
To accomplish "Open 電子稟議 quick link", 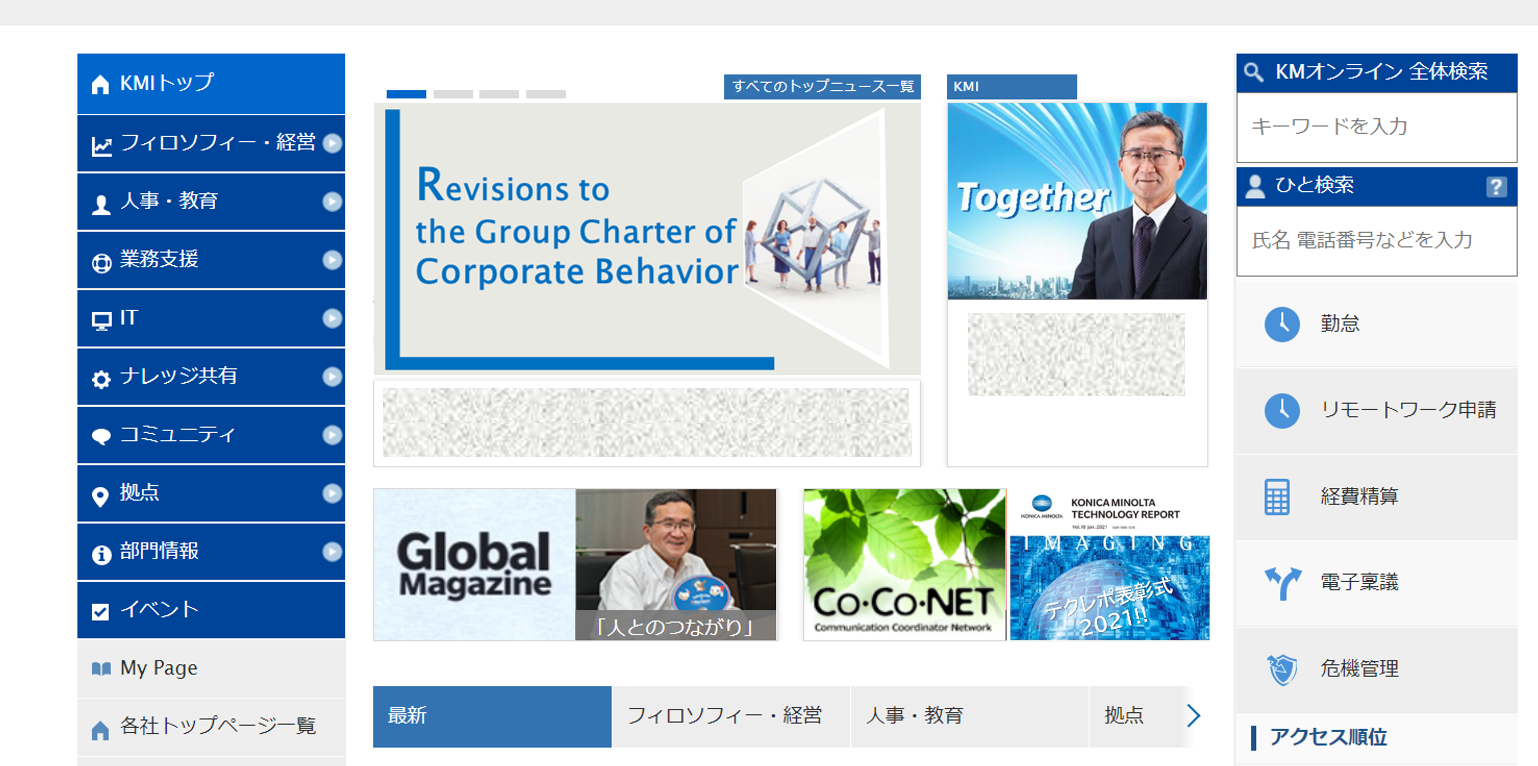I will pyautogui.click(x=1376, y=583).
